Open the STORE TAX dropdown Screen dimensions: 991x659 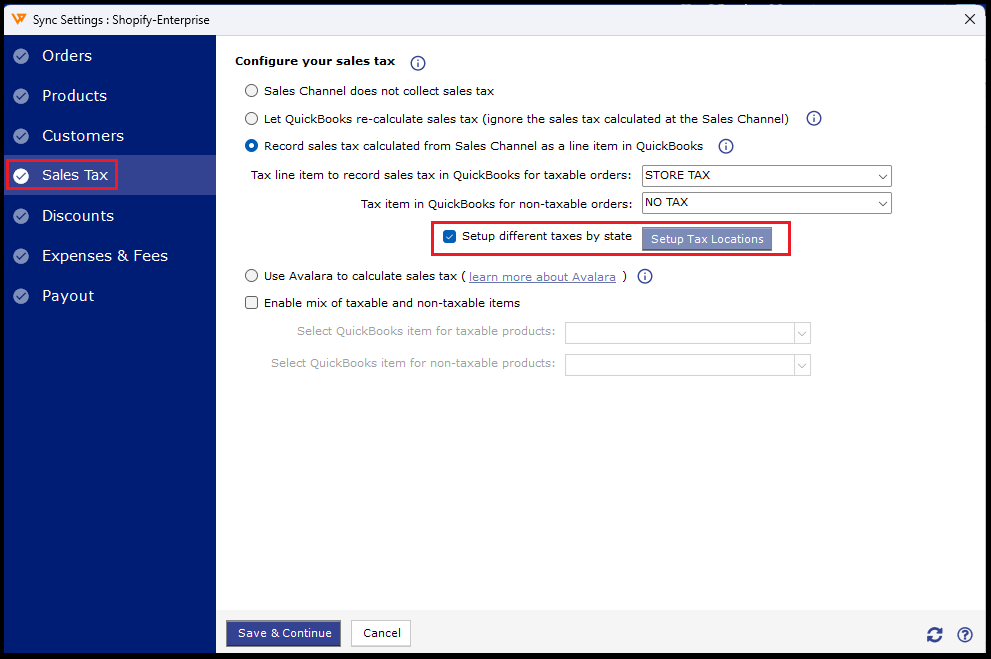(766, 176)
